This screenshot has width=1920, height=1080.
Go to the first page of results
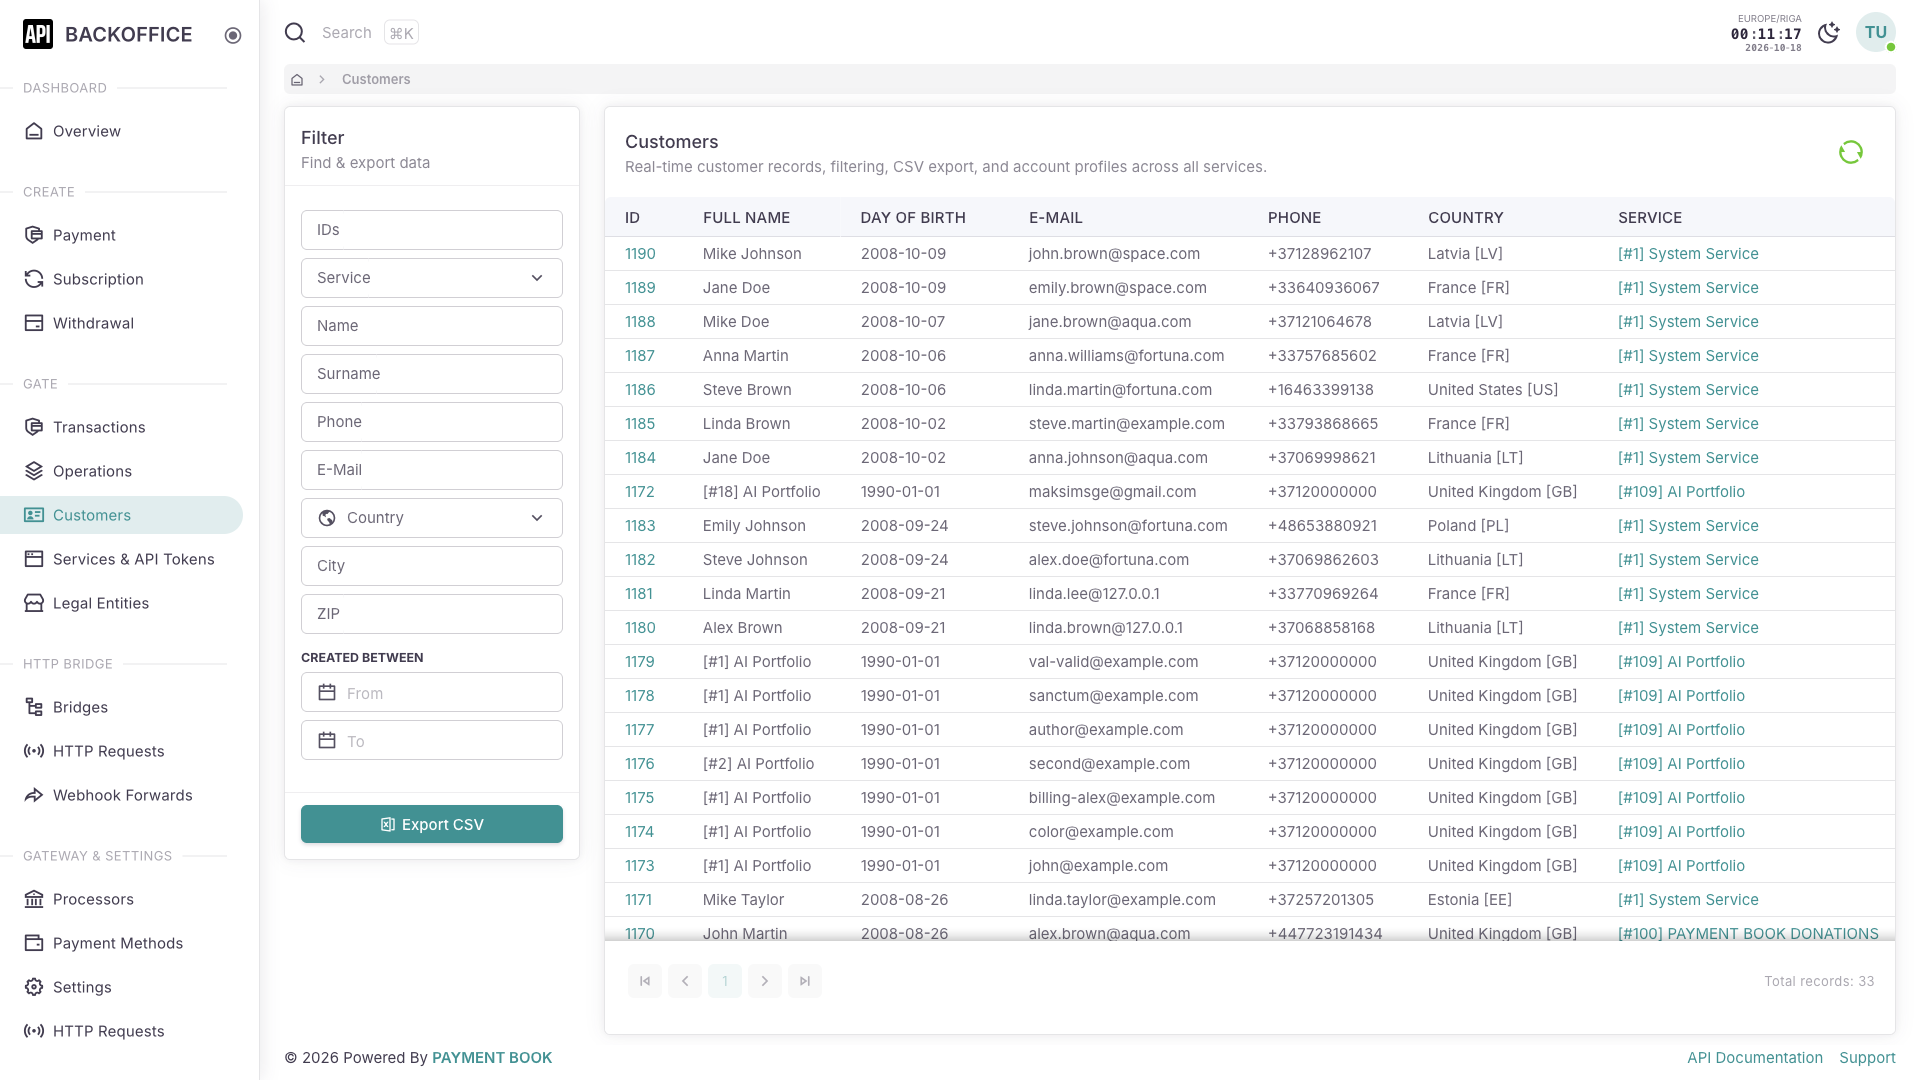[x=645, y=981]
